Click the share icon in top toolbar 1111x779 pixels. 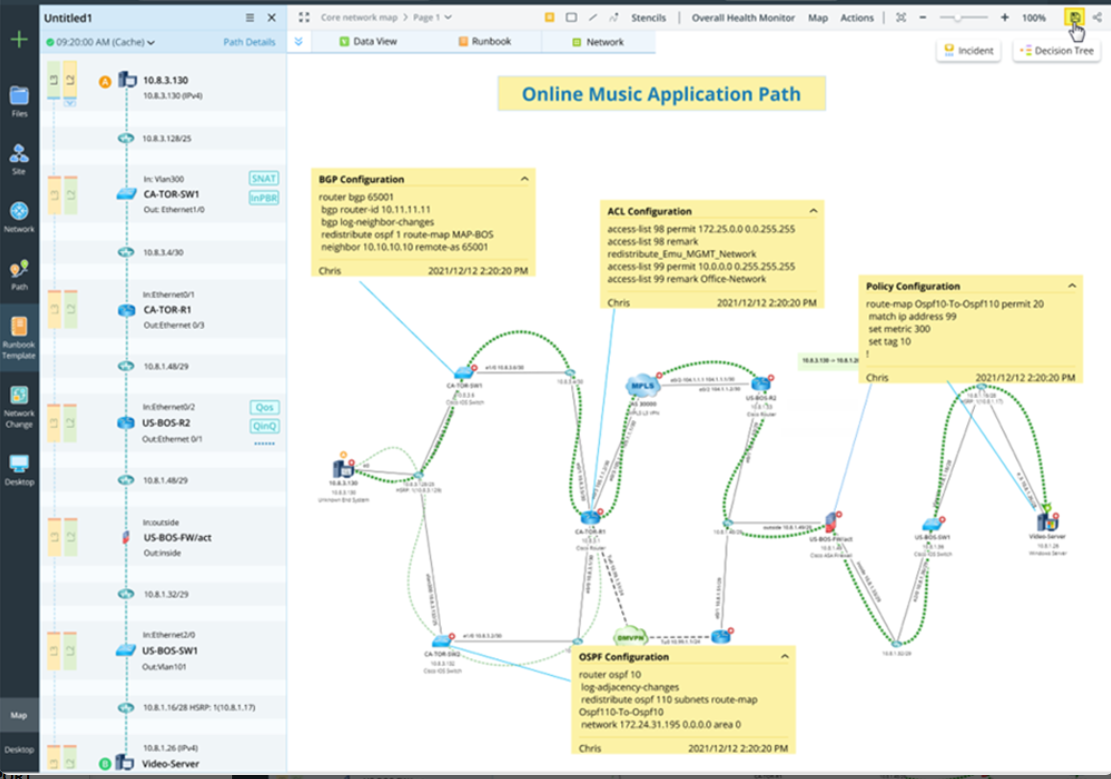[1096, 18]
